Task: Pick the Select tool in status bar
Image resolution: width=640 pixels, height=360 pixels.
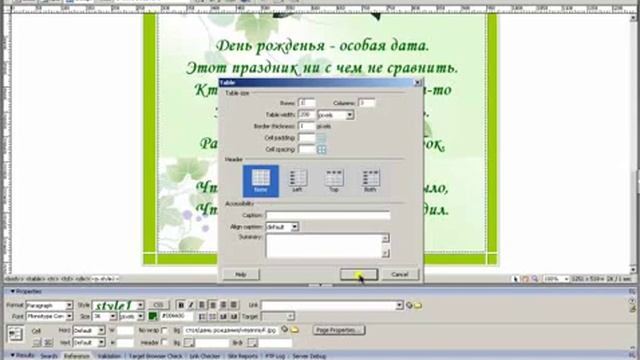Action: pos(516,279)
